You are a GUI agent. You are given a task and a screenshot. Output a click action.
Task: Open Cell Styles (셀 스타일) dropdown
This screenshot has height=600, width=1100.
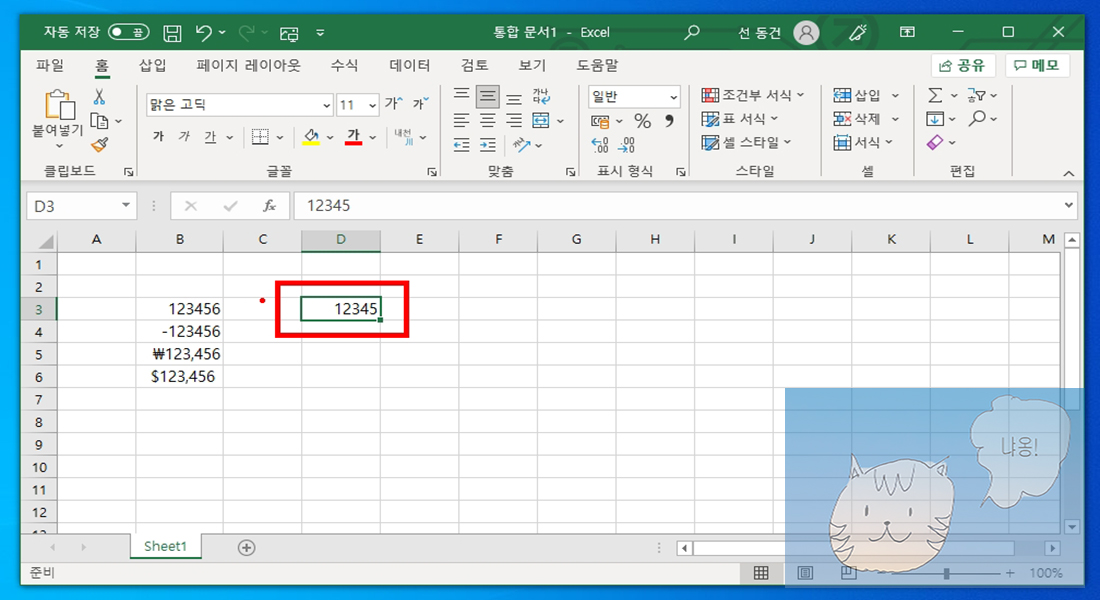746,142
